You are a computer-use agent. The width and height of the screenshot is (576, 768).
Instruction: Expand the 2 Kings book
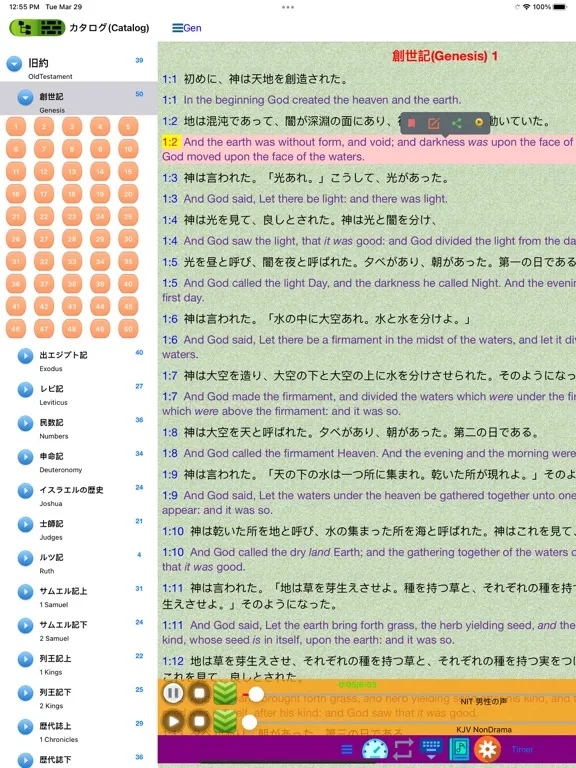pyautogui.click(x=25, y=693)
